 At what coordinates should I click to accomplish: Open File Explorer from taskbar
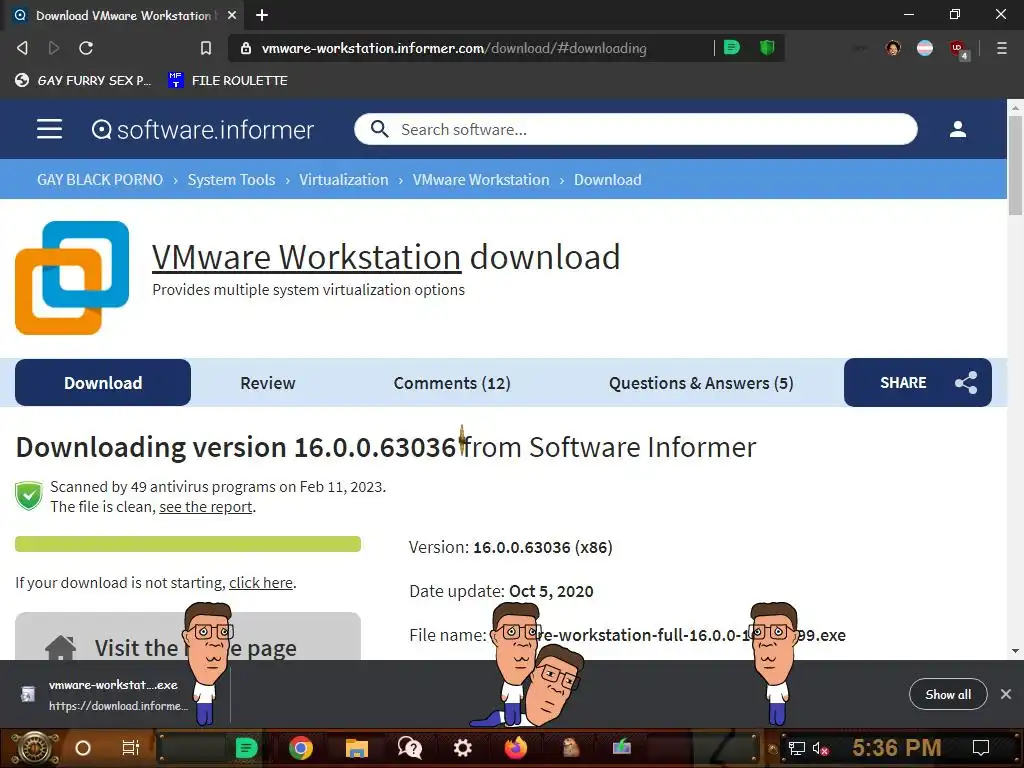[357, 748]
